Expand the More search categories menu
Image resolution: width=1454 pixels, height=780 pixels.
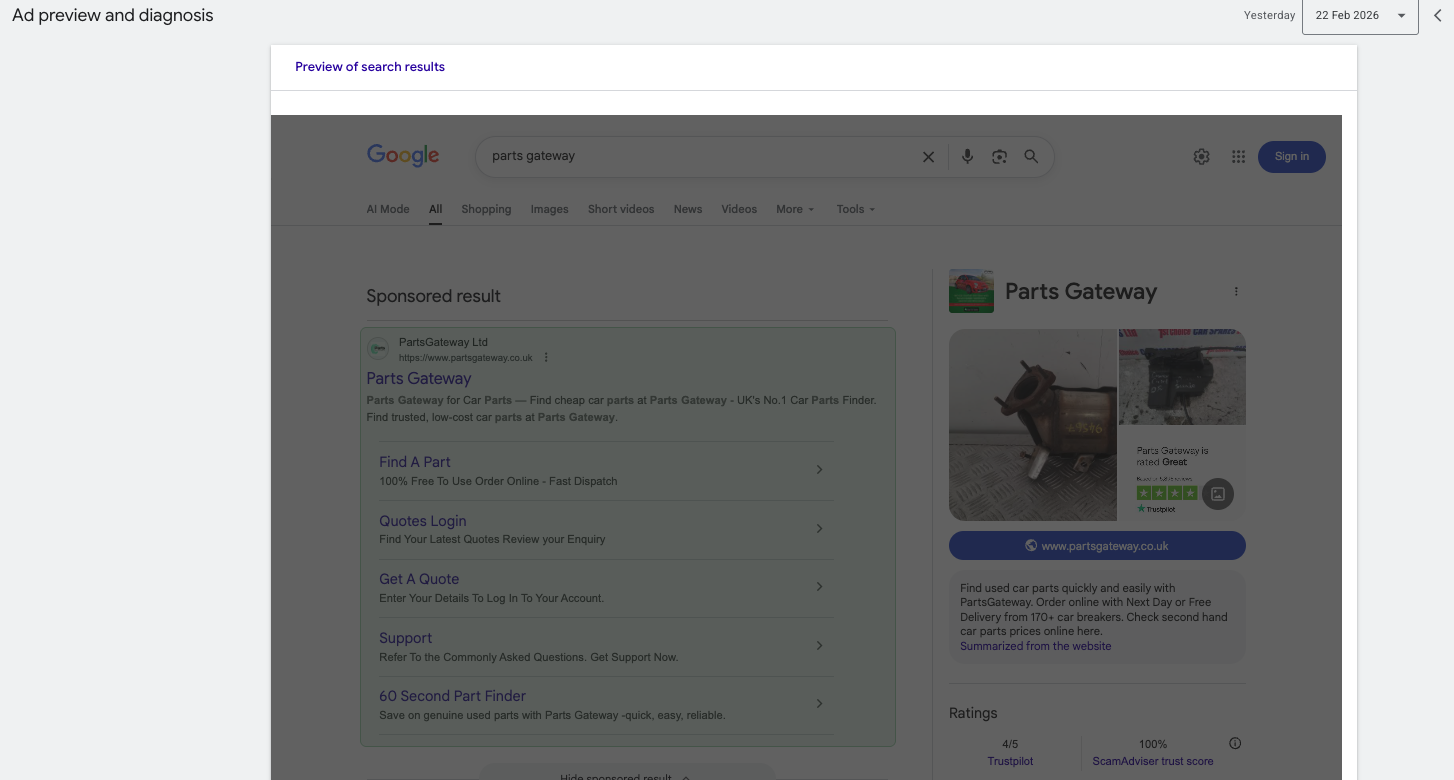pyautogui.click(x=794, y=209)
